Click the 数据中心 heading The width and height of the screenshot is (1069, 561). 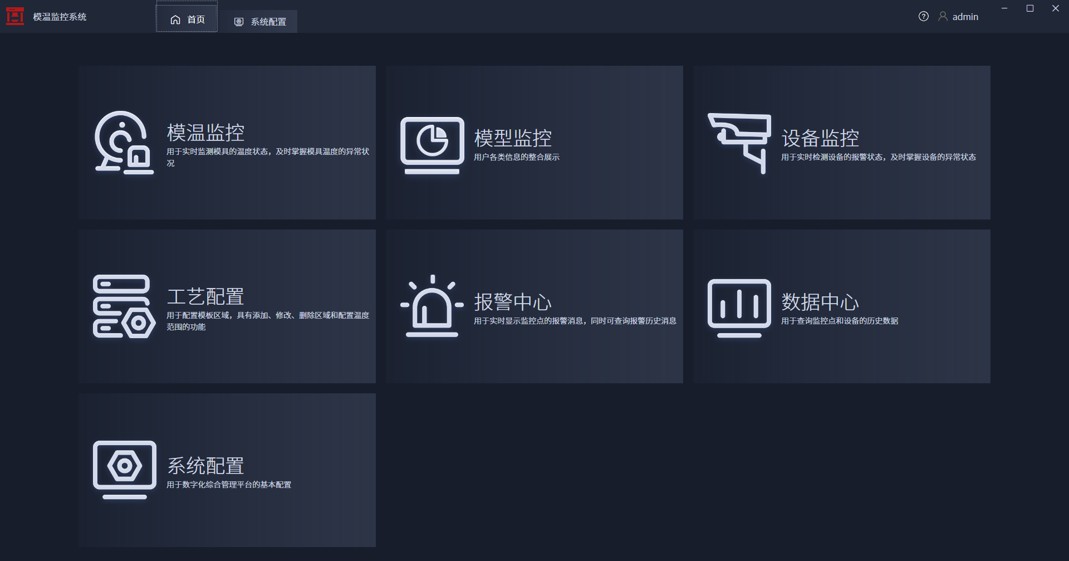[x=820, y=302]
